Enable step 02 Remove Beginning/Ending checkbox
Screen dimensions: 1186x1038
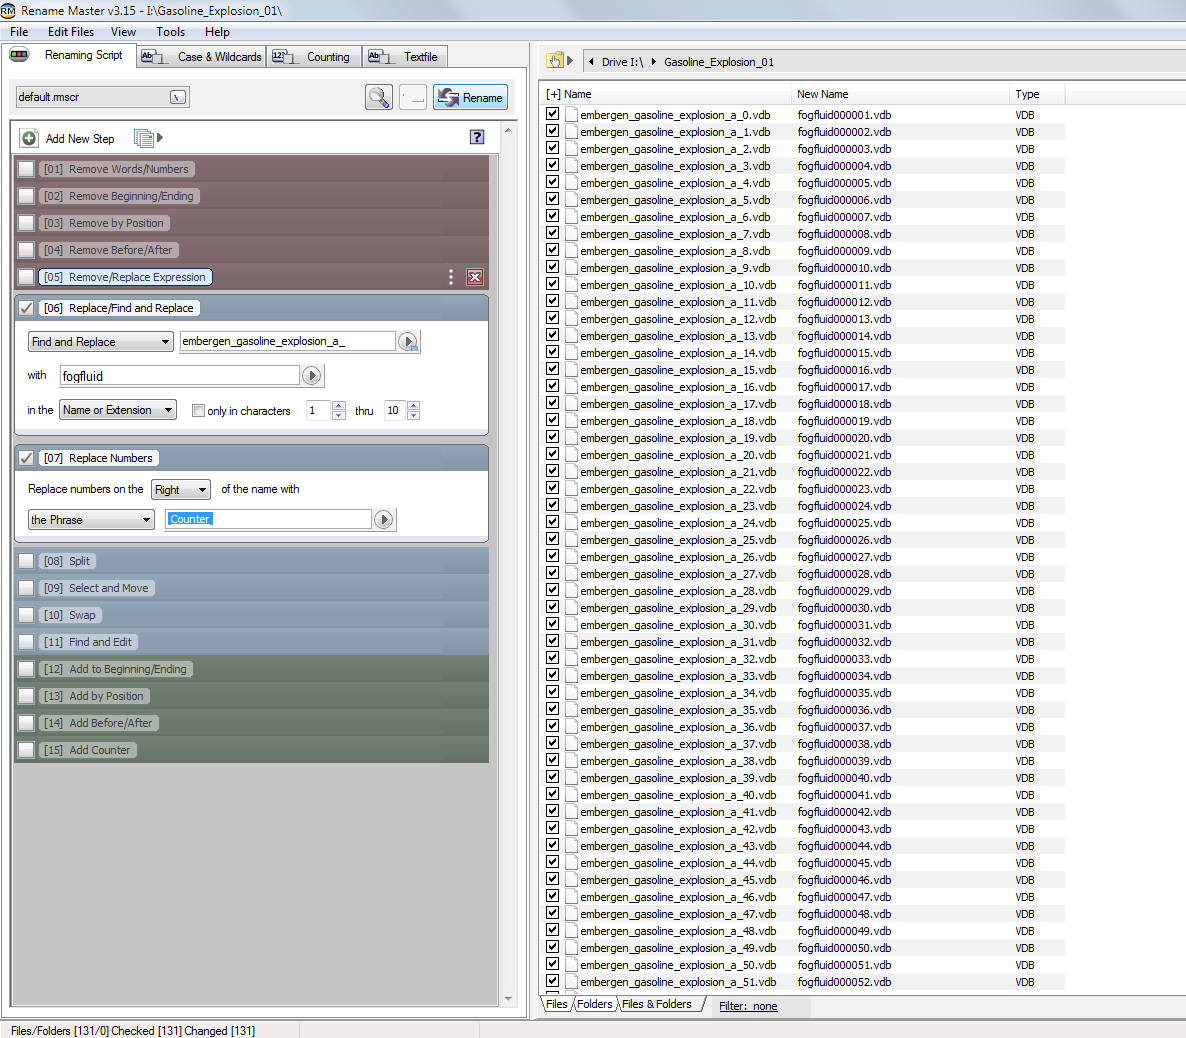26,196
